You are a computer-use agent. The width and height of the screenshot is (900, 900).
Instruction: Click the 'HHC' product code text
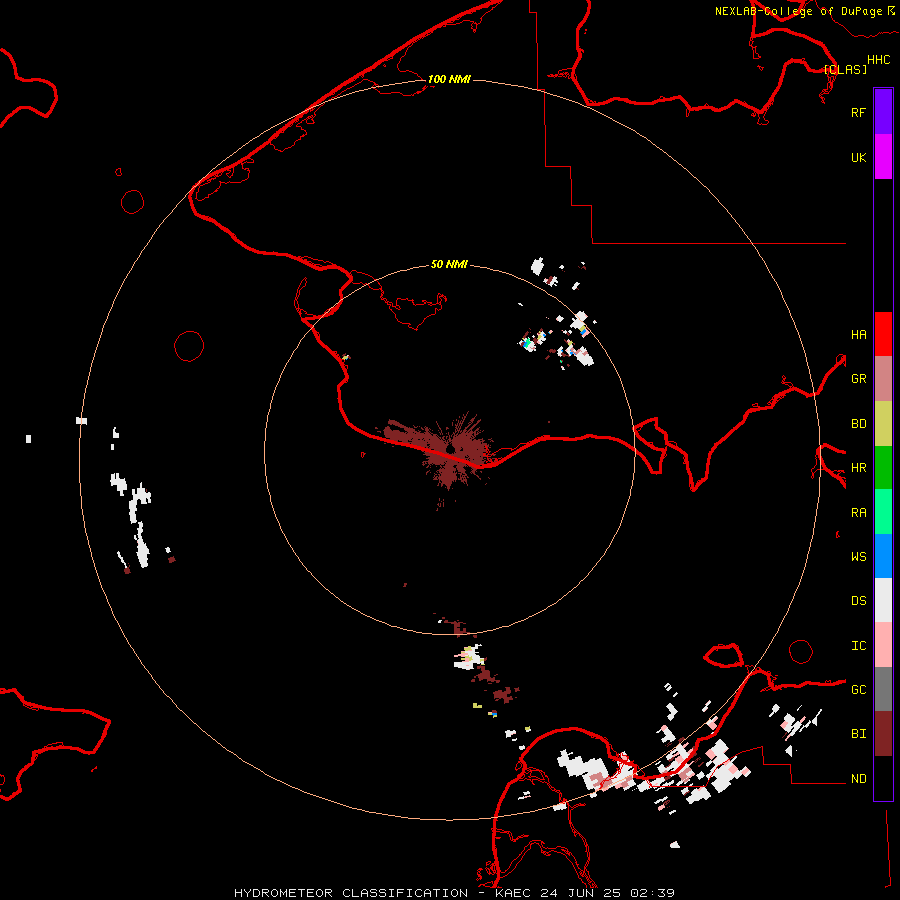(879, 60)
